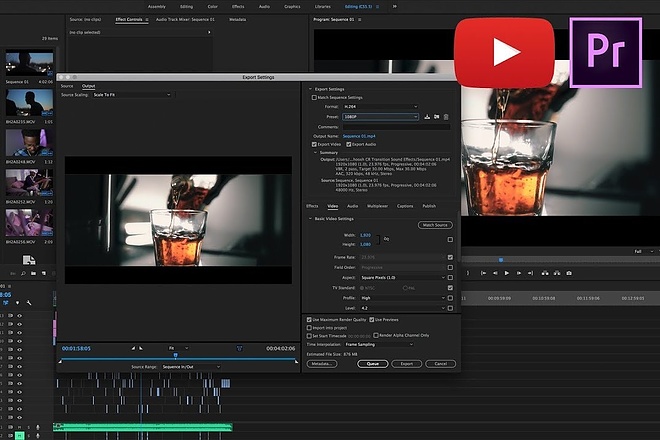Click the Lift button in Program monitor

[x=545, y=273]
